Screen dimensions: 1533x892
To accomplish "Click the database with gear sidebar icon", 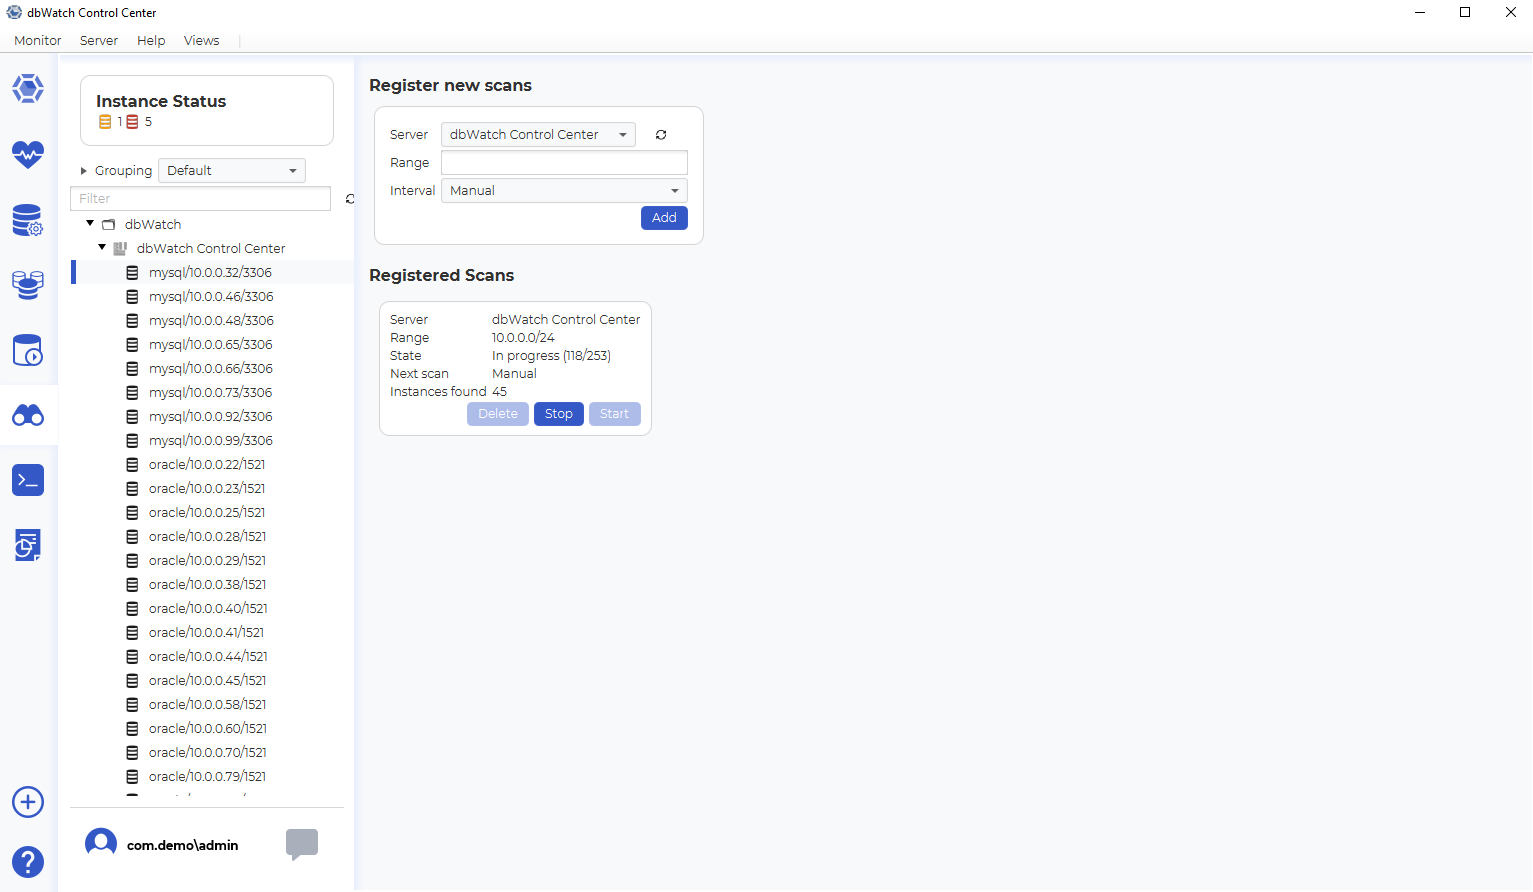I will coord(28,220).
